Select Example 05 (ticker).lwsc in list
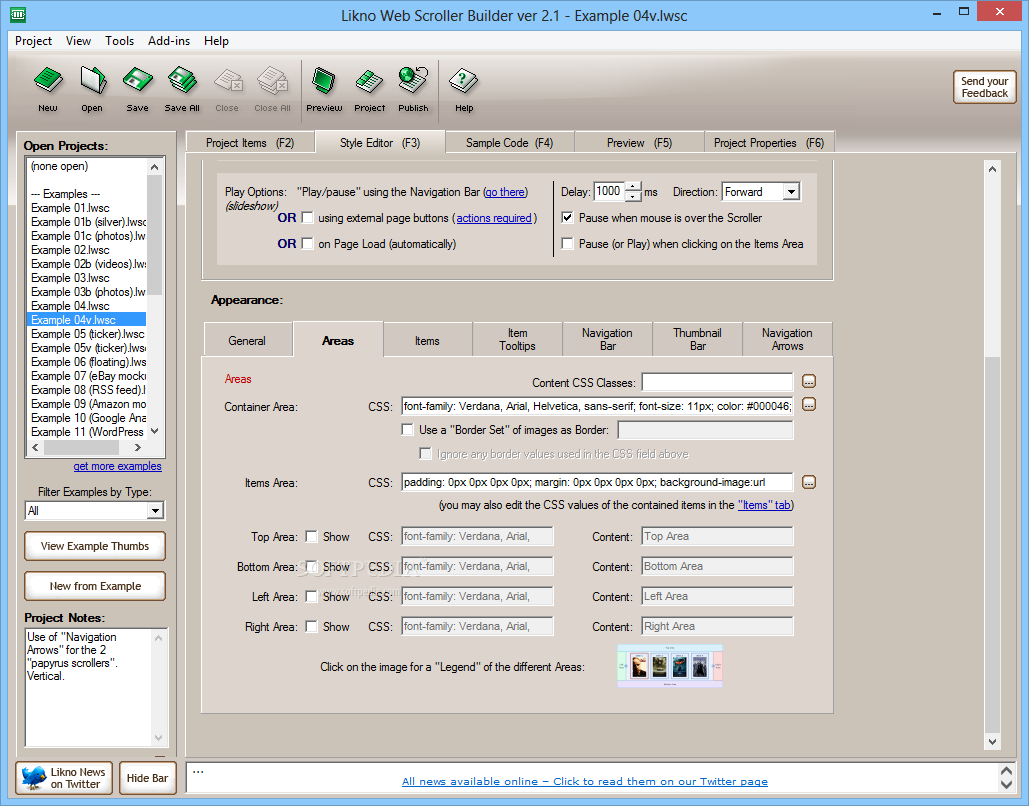Image resolution: width=1029 pixels, height=806 pixels. pos(87,333)
